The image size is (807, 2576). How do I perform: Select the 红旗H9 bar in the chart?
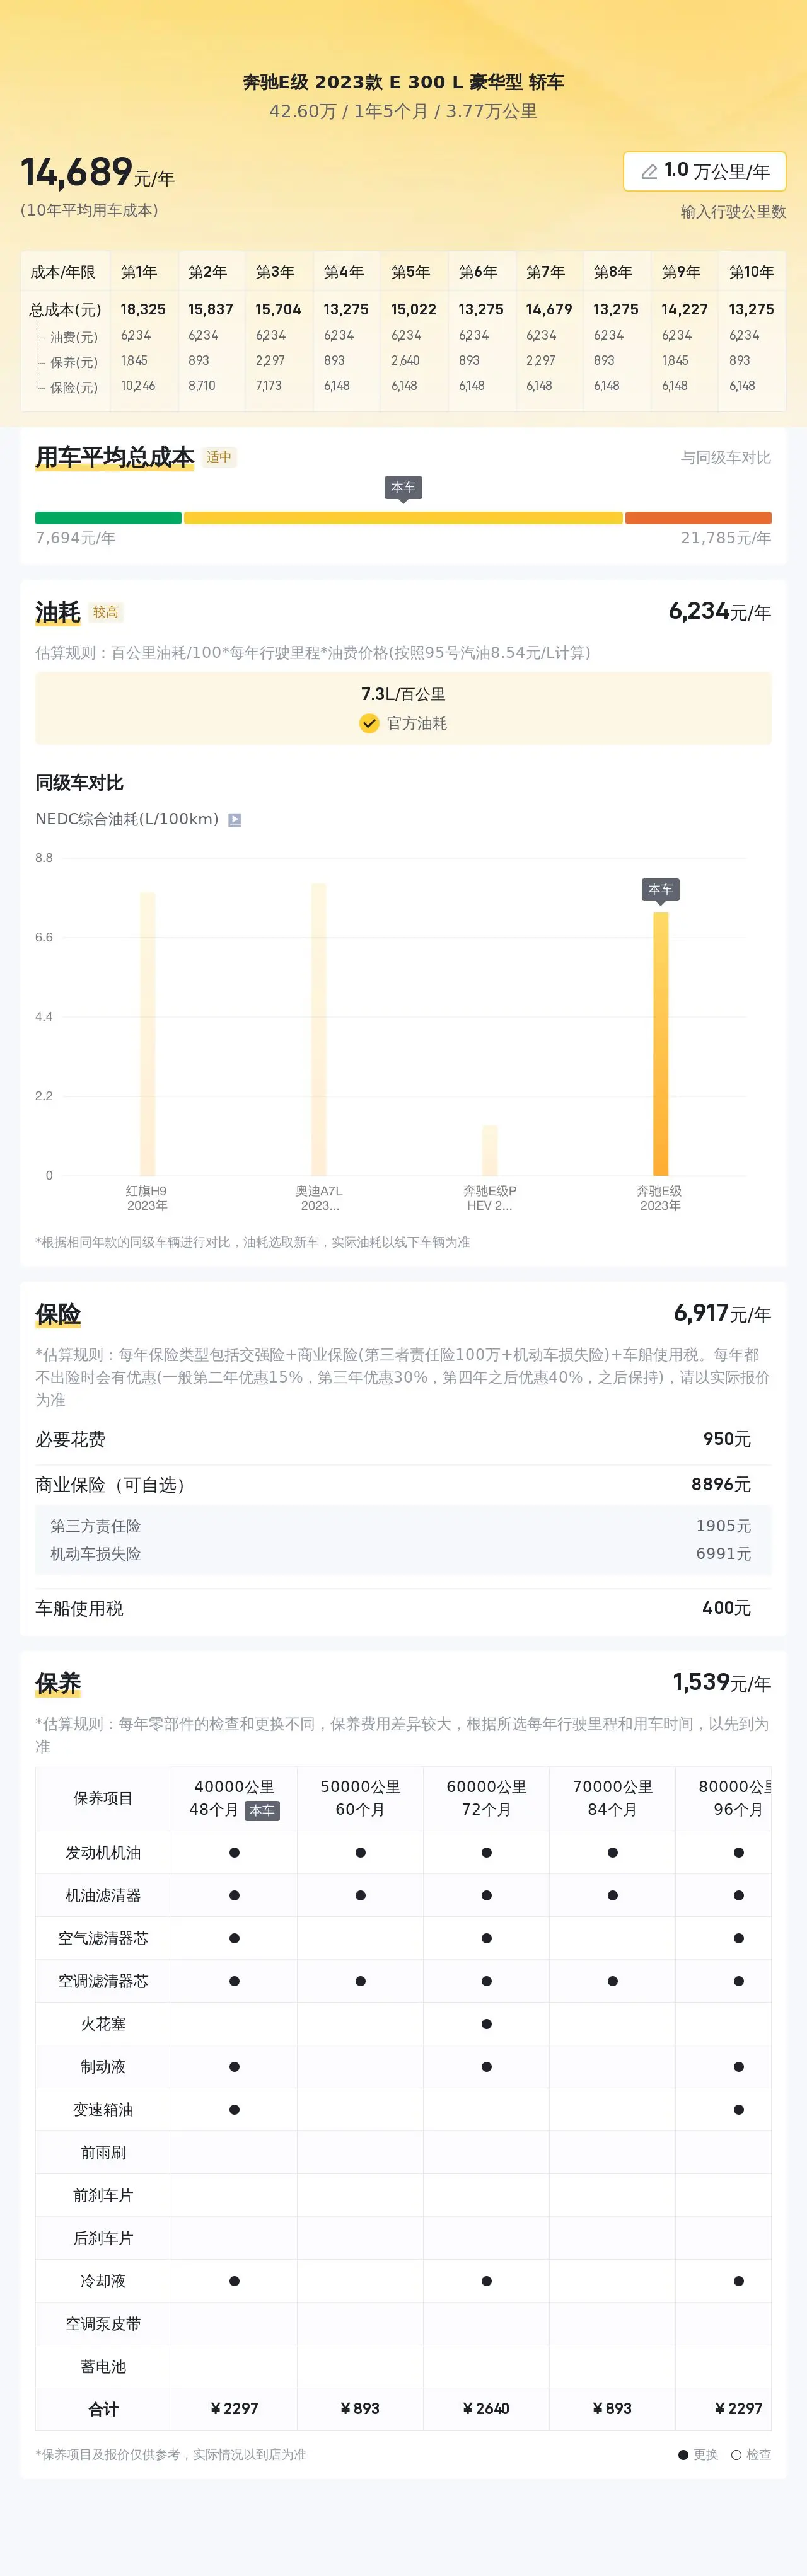(x=147, y=1033)
